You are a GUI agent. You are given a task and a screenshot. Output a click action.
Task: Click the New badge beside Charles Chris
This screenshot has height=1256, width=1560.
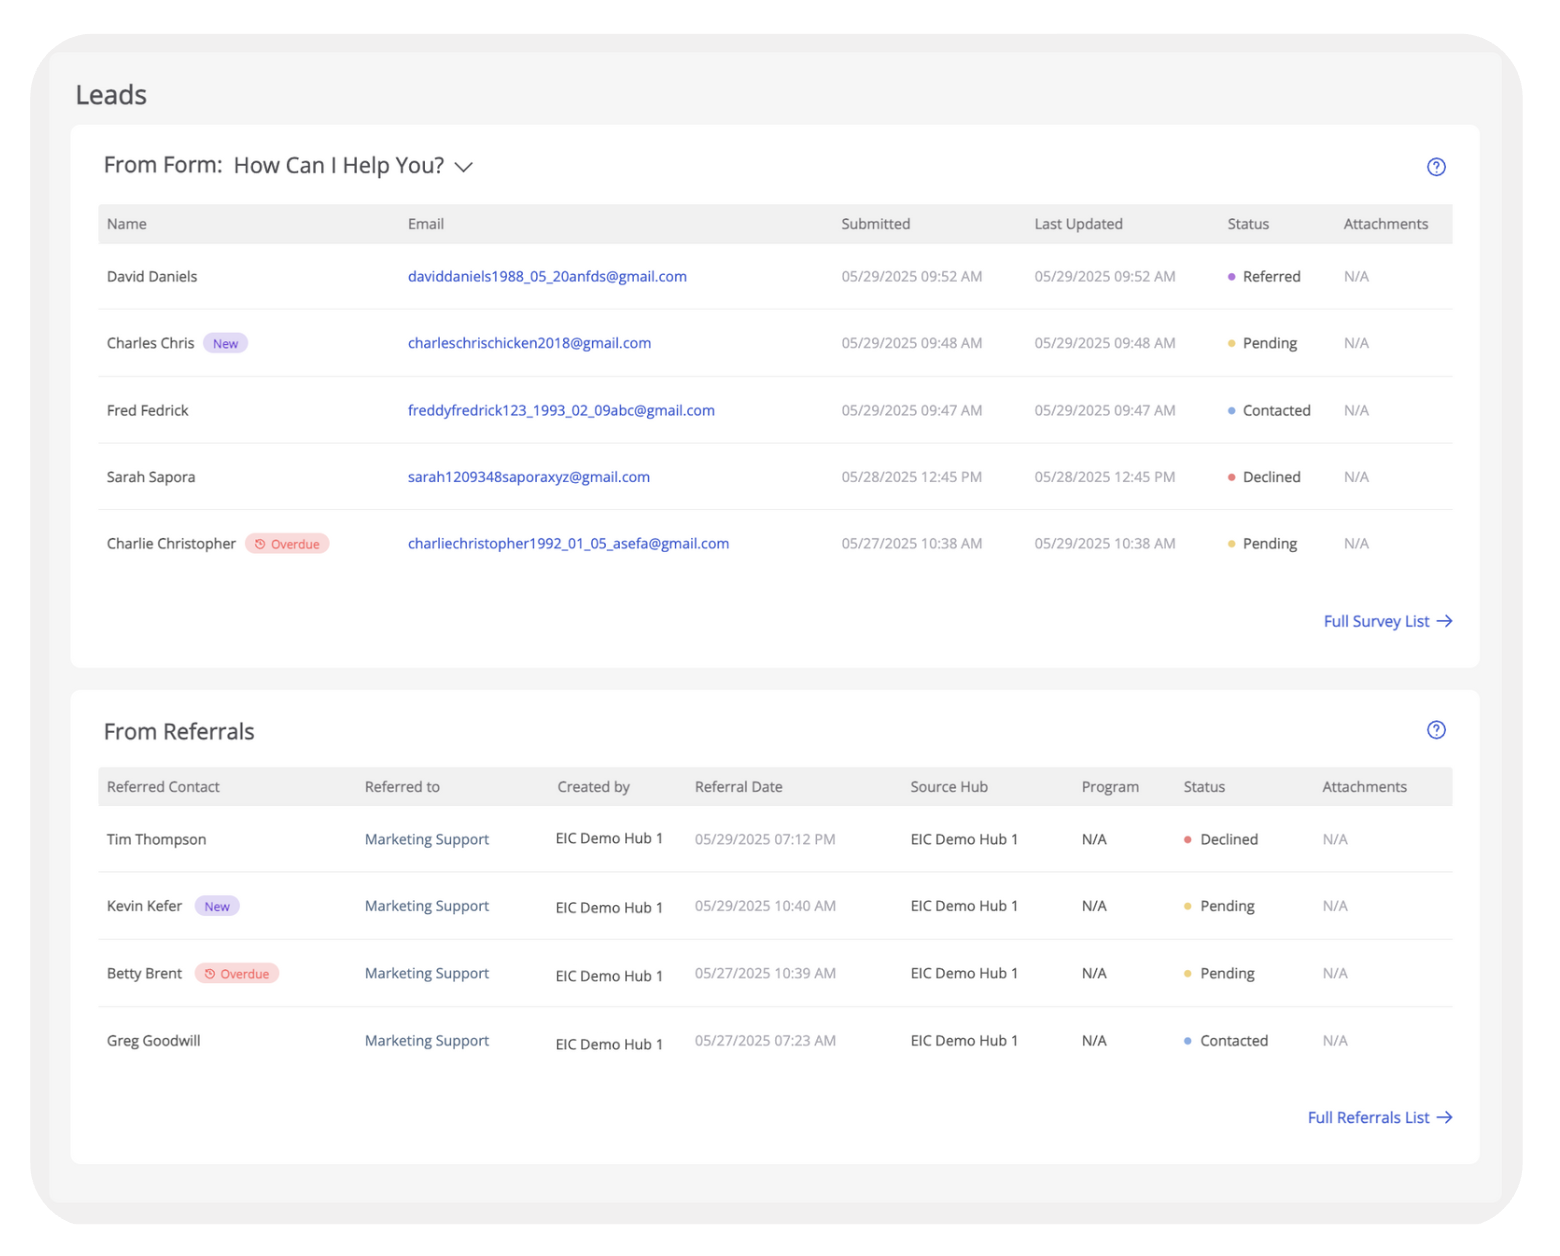tap(225, 343)
